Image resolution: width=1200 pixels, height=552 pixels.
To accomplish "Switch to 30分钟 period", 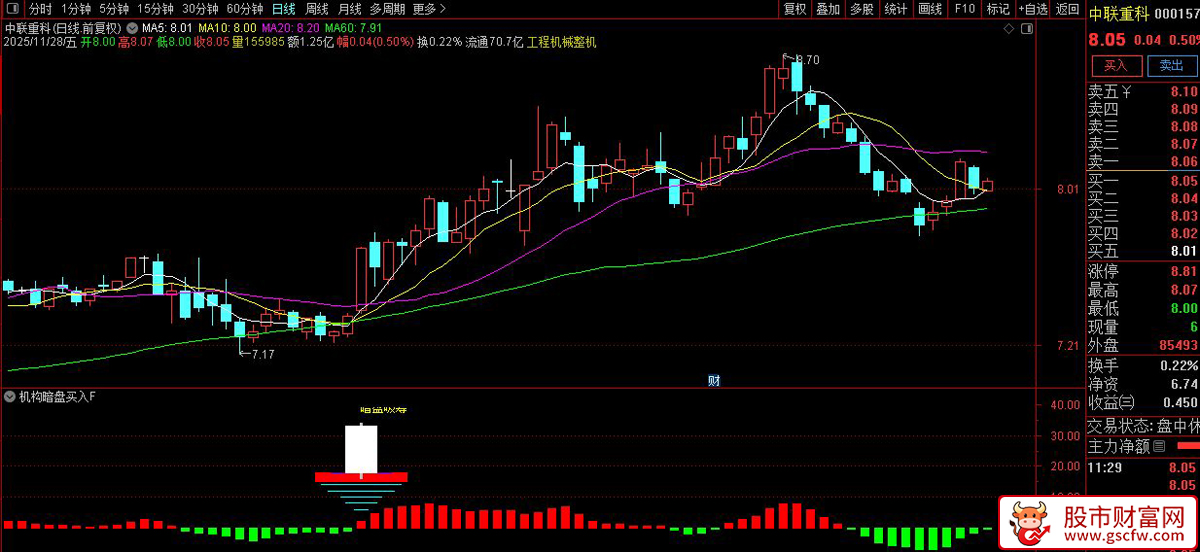I will 200,9.
